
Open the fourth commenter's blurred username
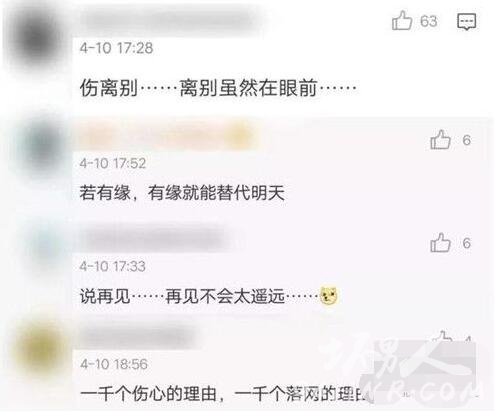point(140,337)
